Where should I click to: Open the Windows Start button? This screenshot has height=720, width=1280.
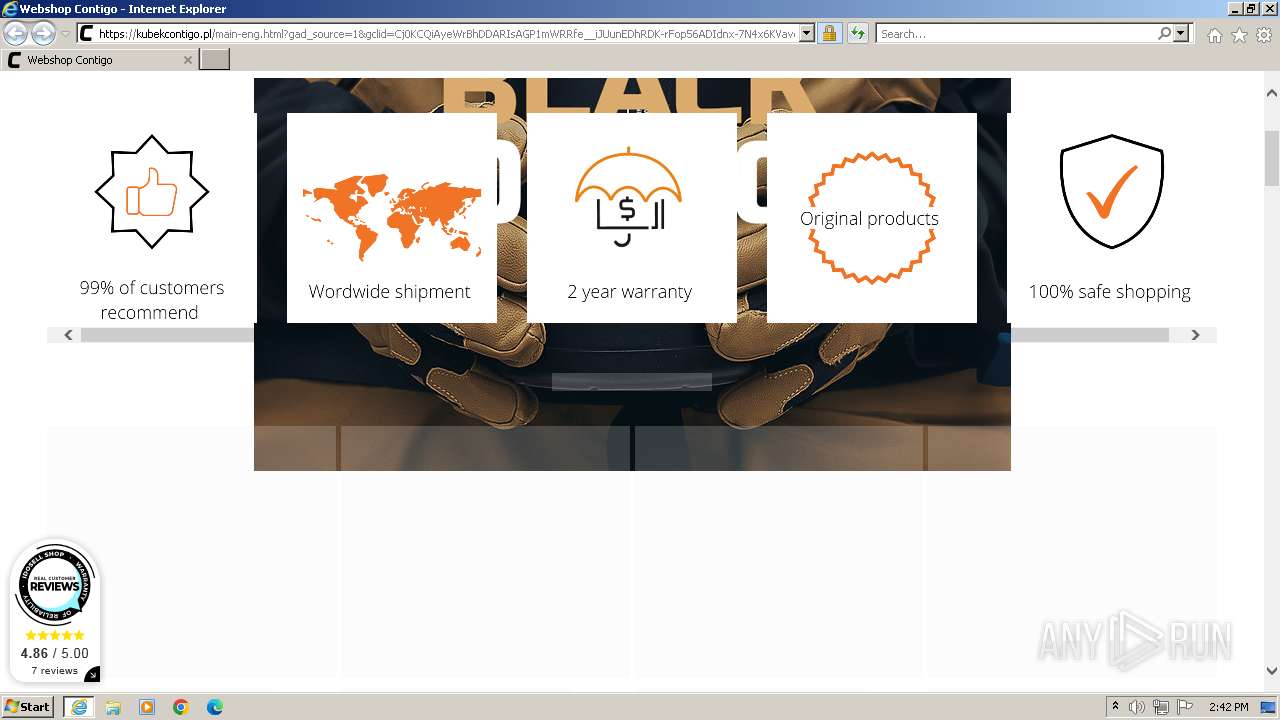28,706
